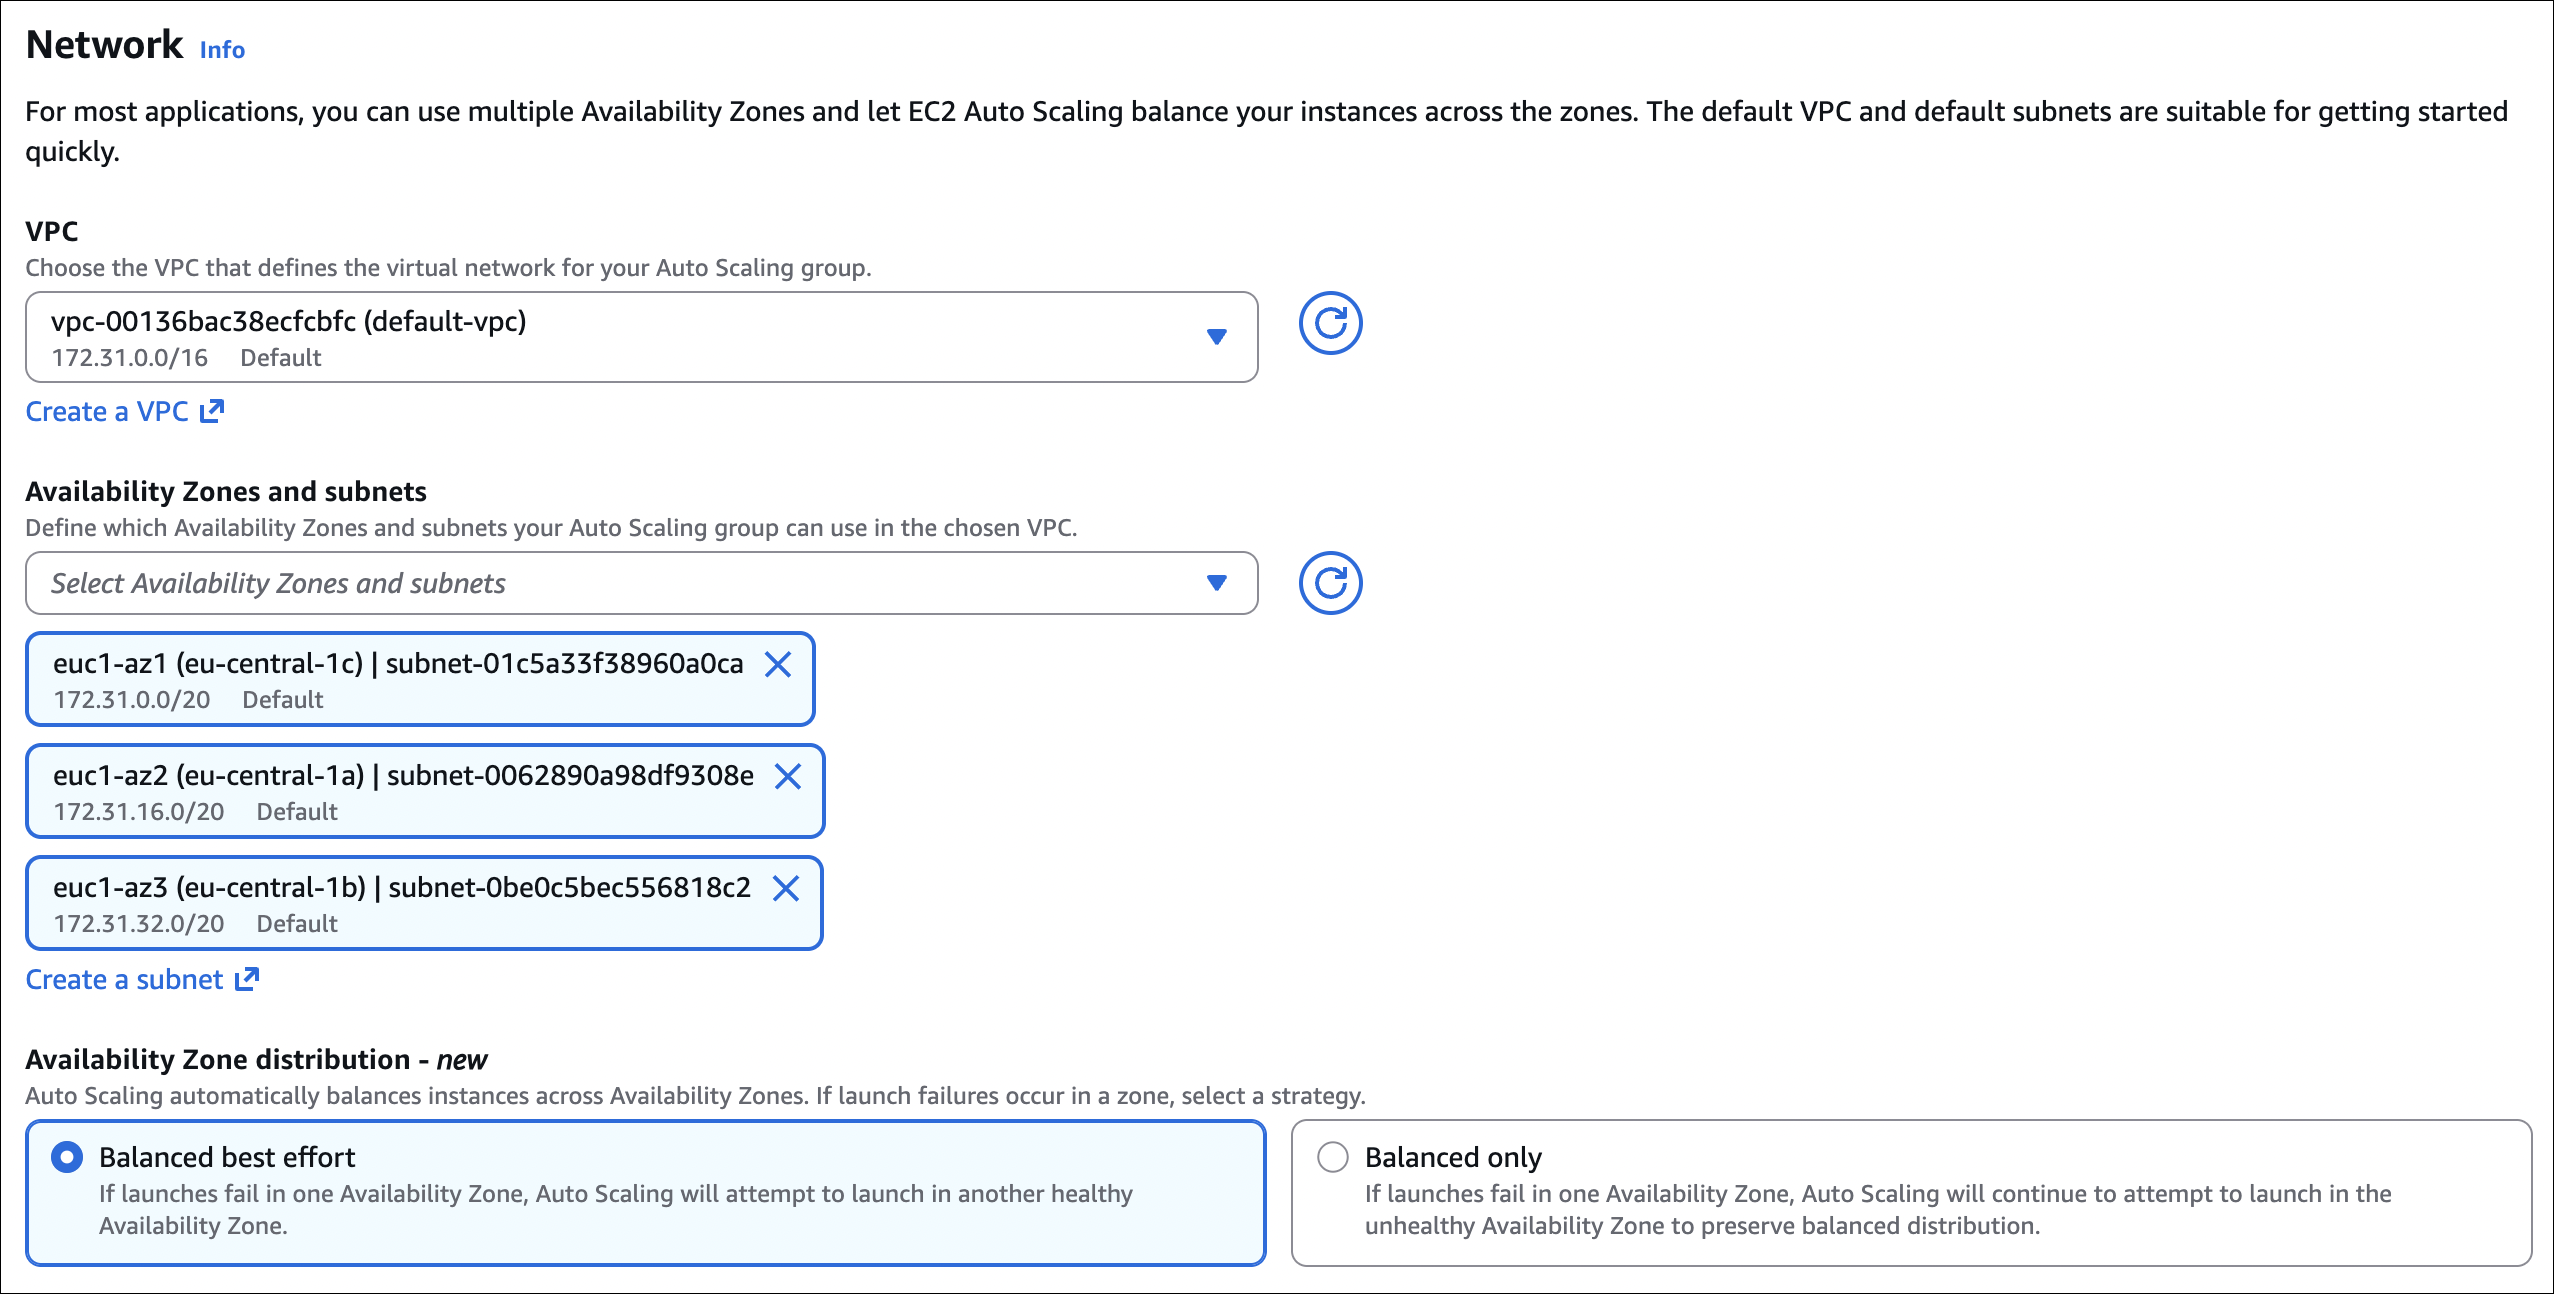Viewport: 2554px width, 1294px height.
Task: Refresh the VPC list
Action: 1330,323
